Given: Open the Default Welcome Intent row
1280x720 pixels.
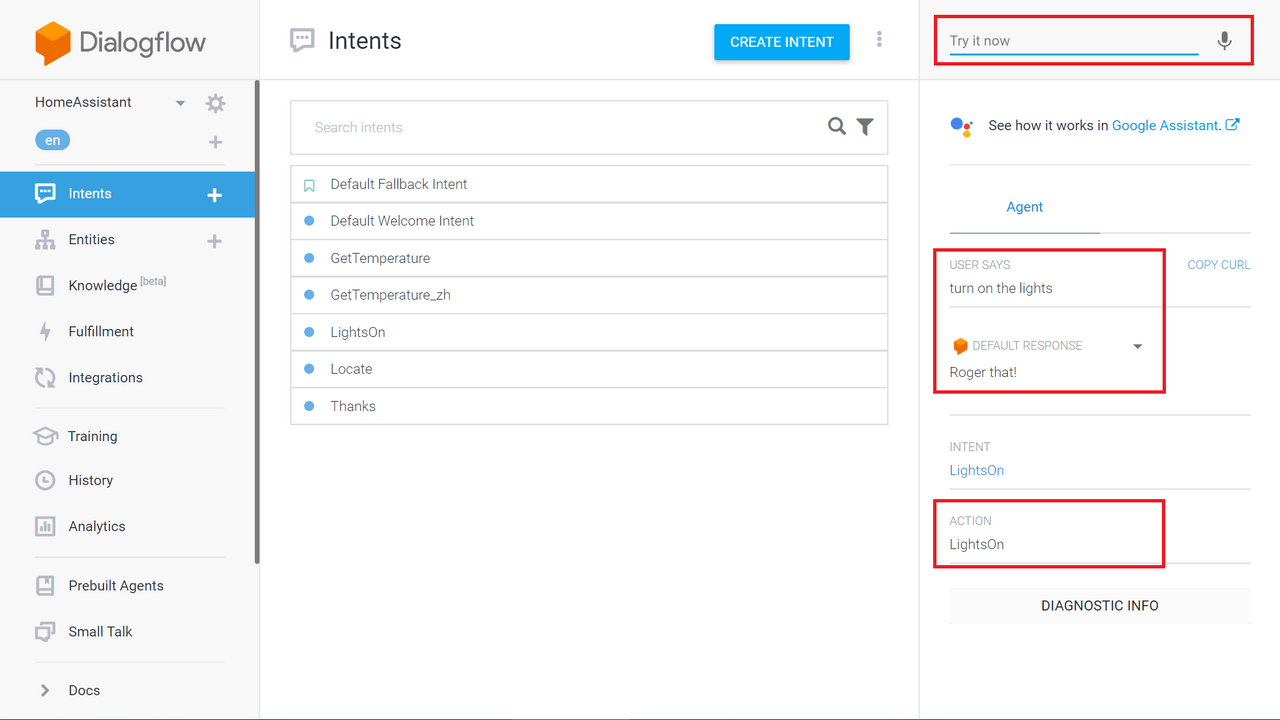Looking at the screenshot, I should pyautogui.click(x=589, y=221).
